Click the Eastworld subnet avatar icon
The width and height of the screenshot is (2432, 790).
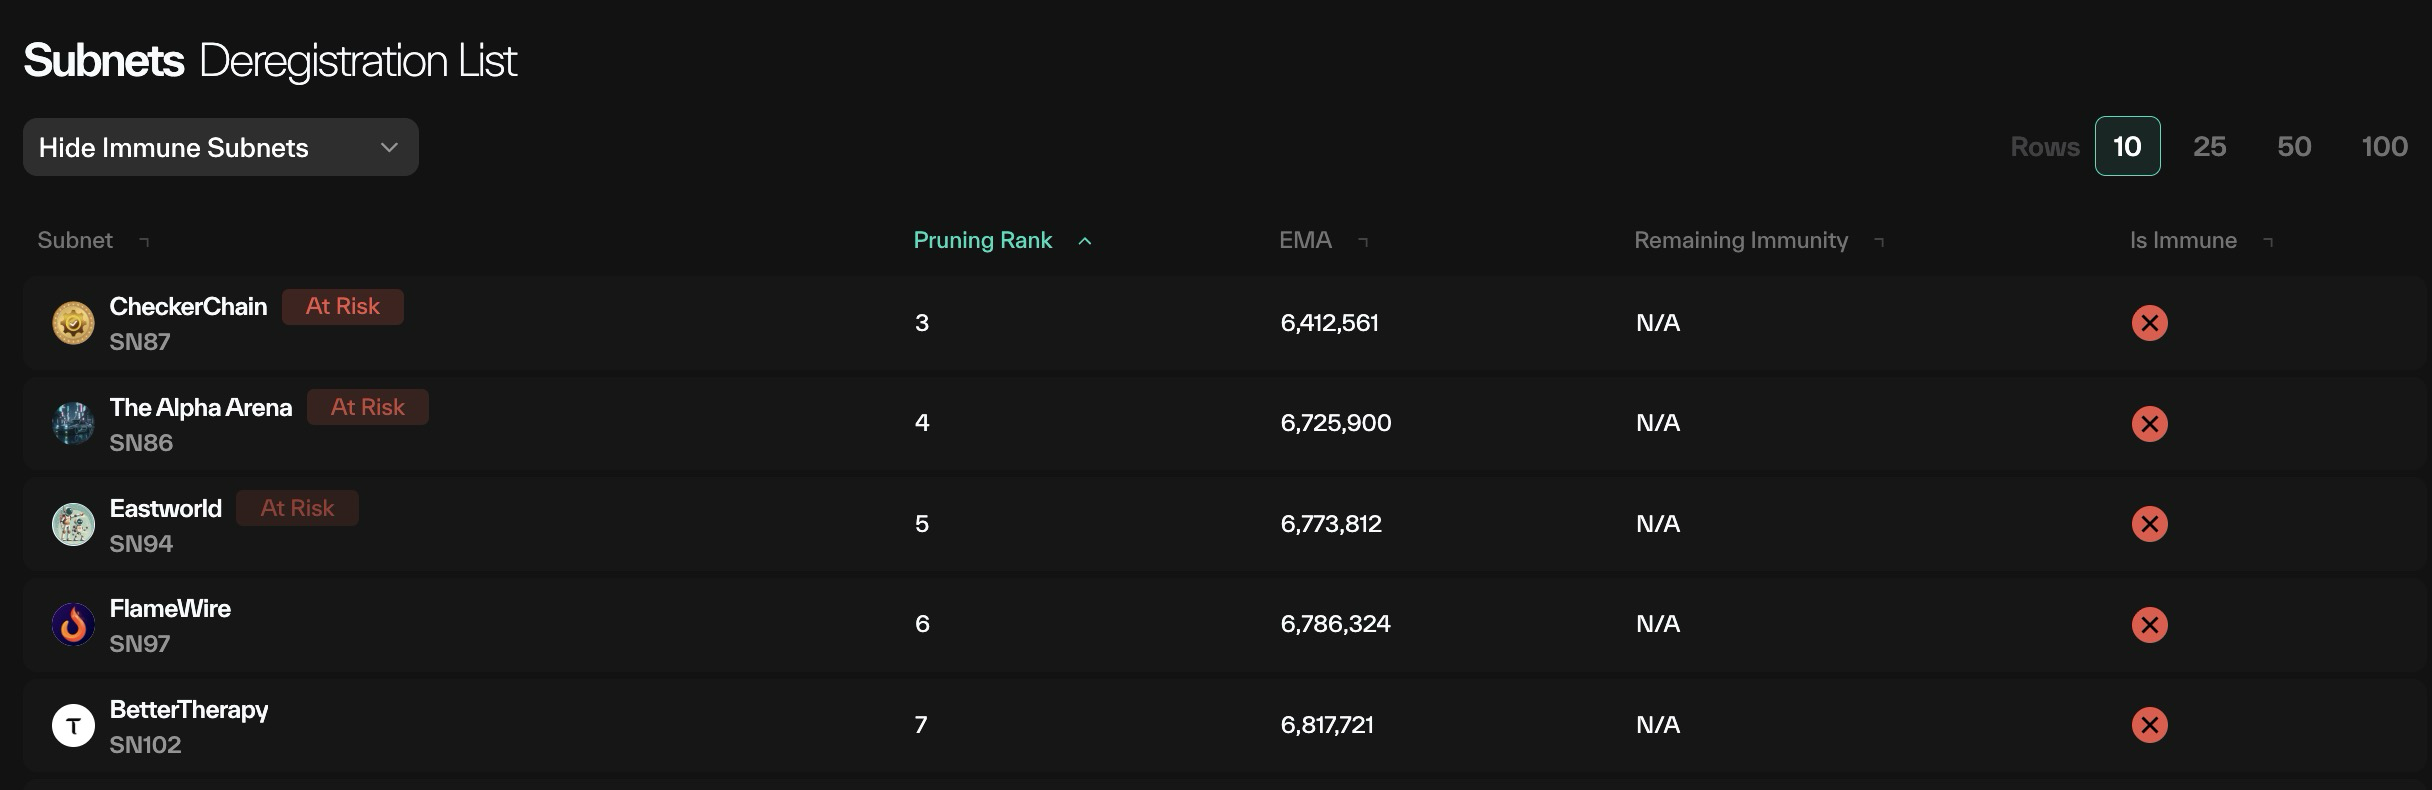[x=73, y=524]
